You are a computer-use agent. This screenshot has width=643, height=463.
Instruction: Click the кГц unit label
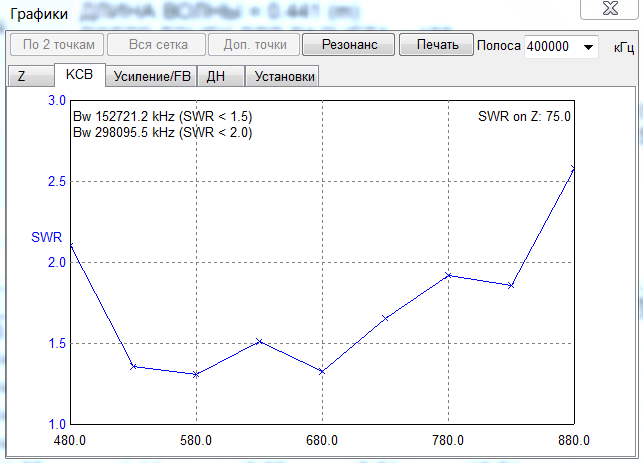(624, 48)
